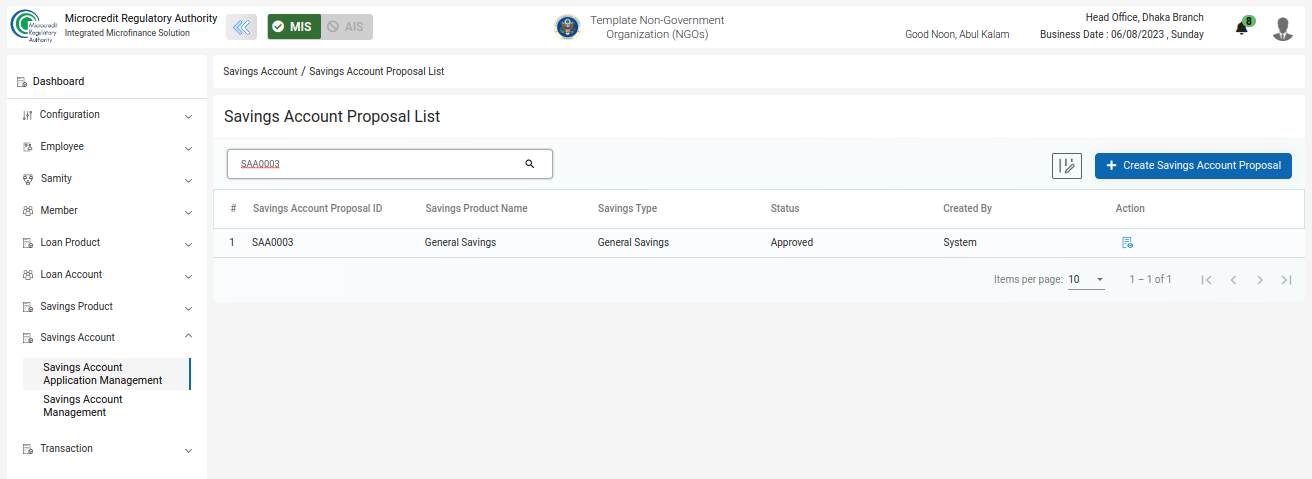Open user profile avatar icon

tap(1283, 28)
